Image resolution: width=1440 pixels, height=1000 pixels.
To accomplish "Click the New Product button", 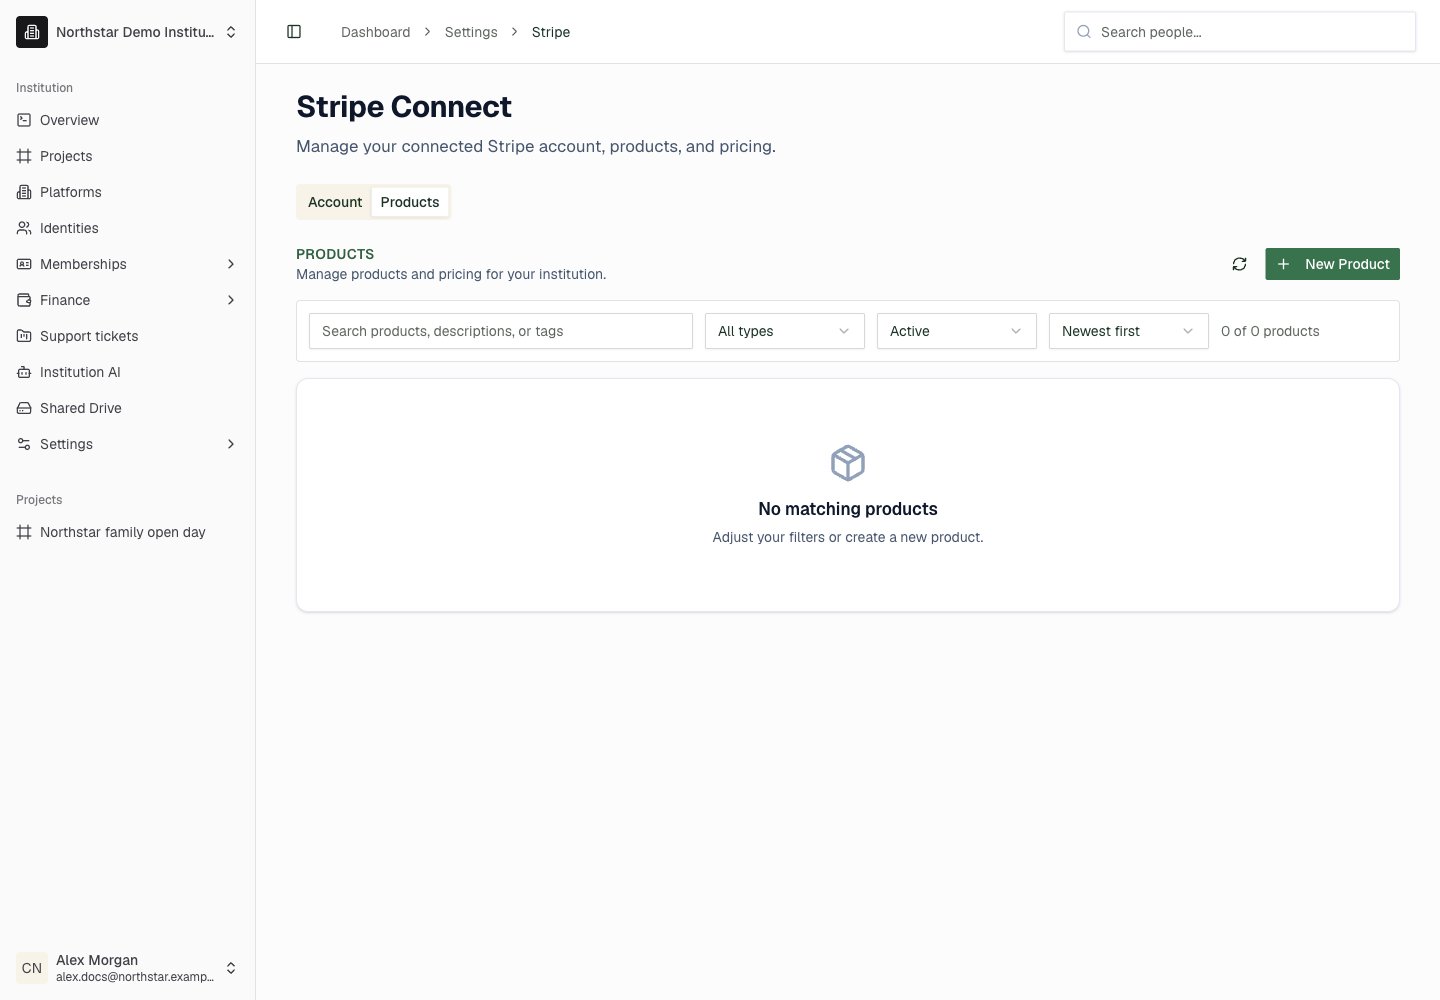I will point(1332,264).
